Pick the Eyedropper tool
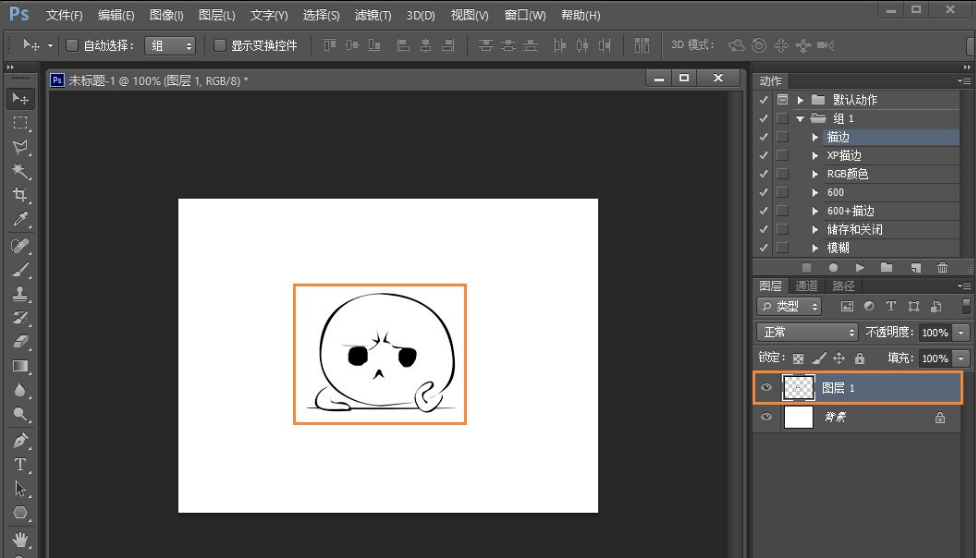 coord(20,220)
